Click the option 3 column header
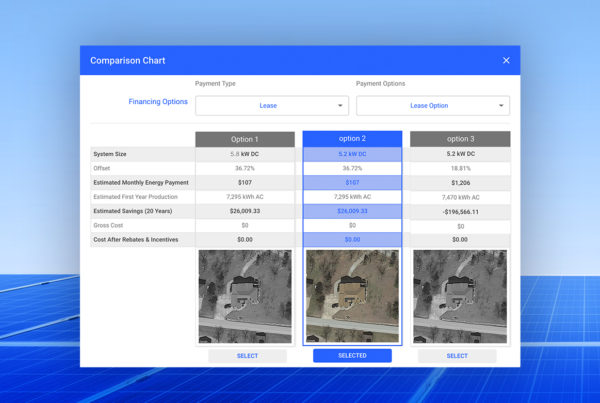This screenshot has width=600, height=403. click(x=460, y=139)
